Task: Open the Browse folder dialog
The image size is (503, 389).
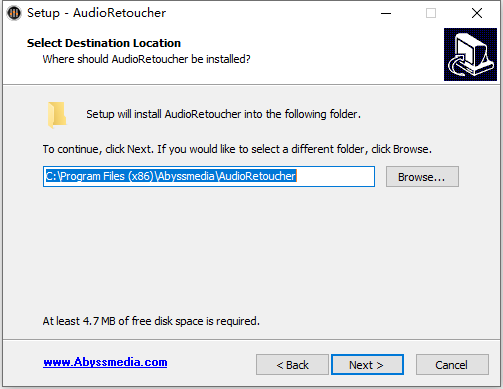Action: (422, 177)
